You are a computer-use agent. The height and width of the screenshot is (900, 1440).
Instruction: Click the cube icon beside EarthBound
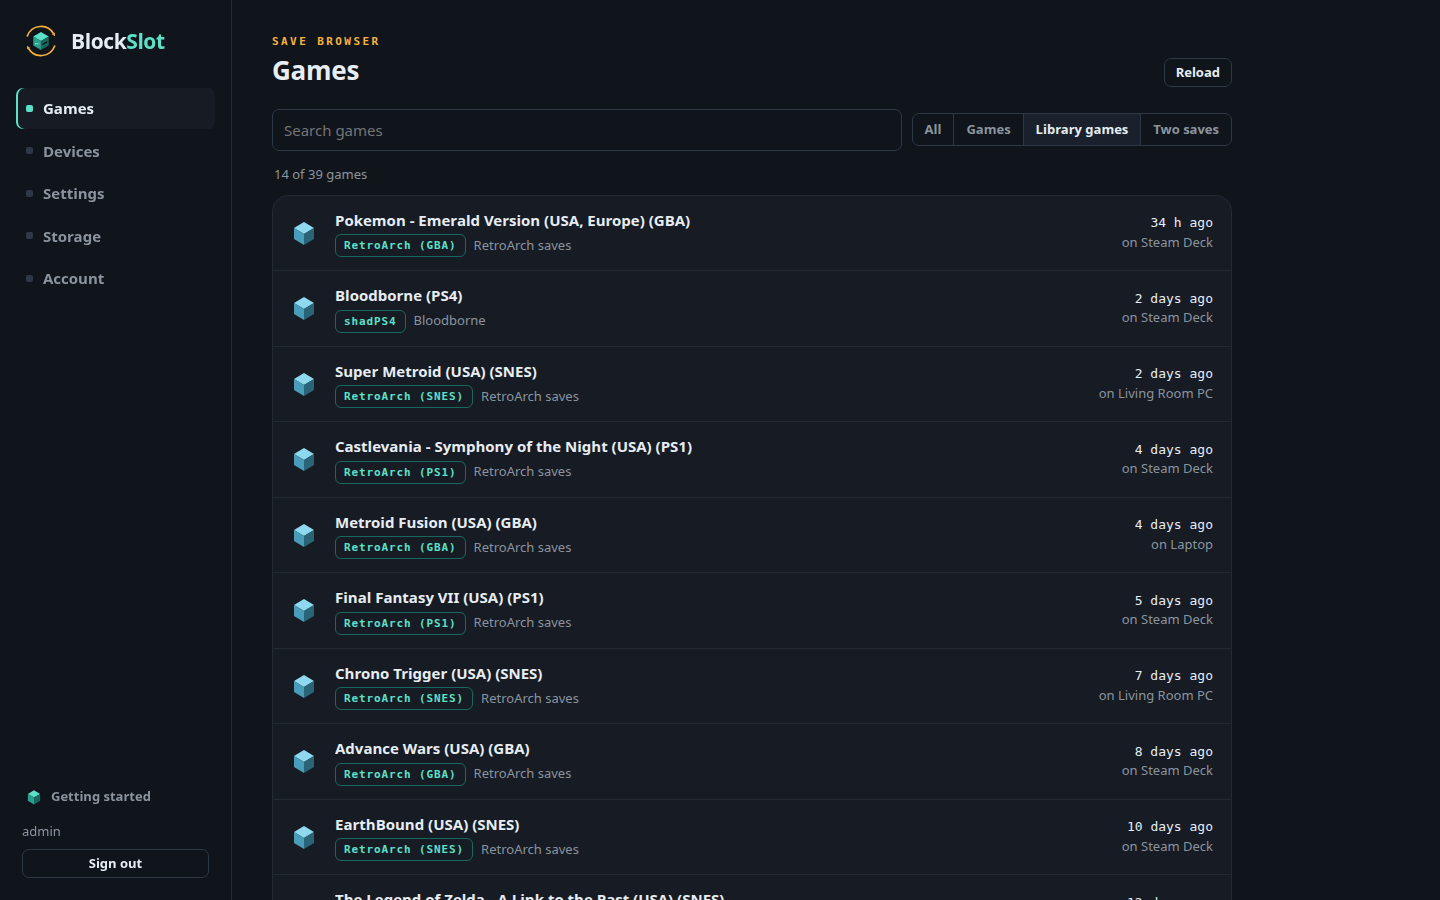304,837
